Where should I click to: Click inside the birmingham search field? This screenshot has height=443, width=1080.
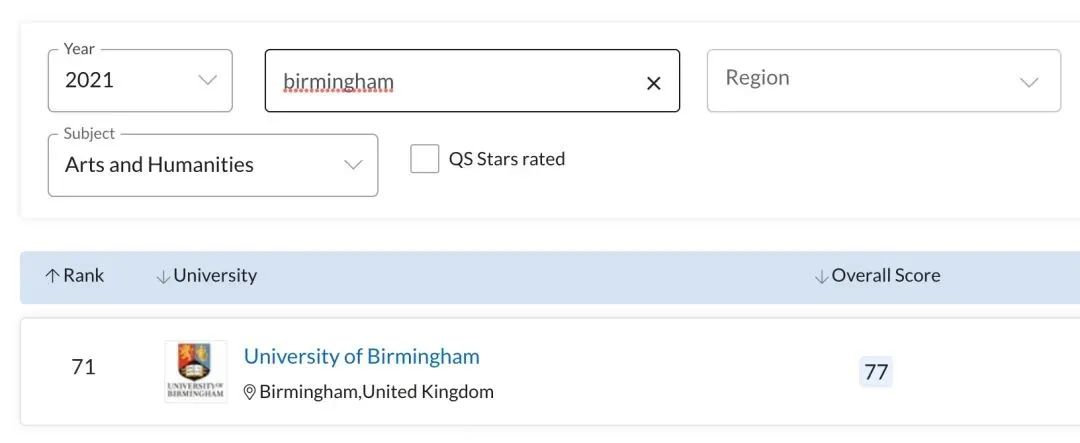pos(455,81)
